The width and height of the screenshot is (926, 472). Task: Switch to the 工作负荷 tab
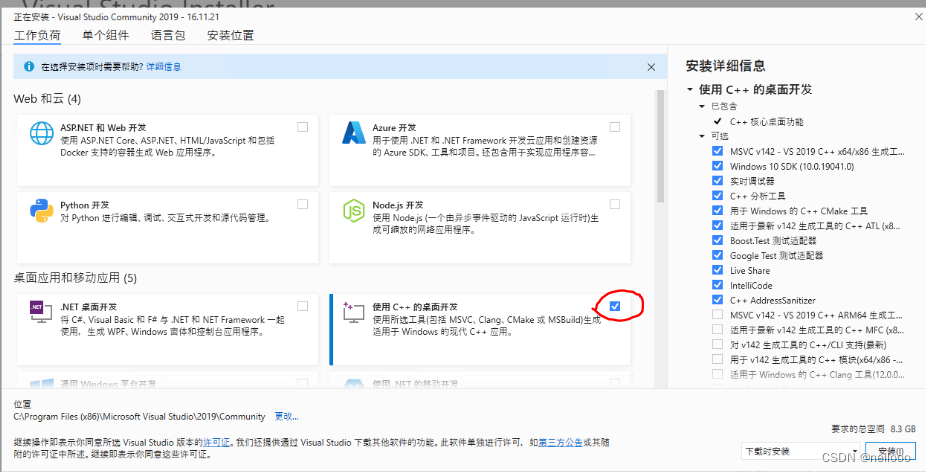click(37, 35)
